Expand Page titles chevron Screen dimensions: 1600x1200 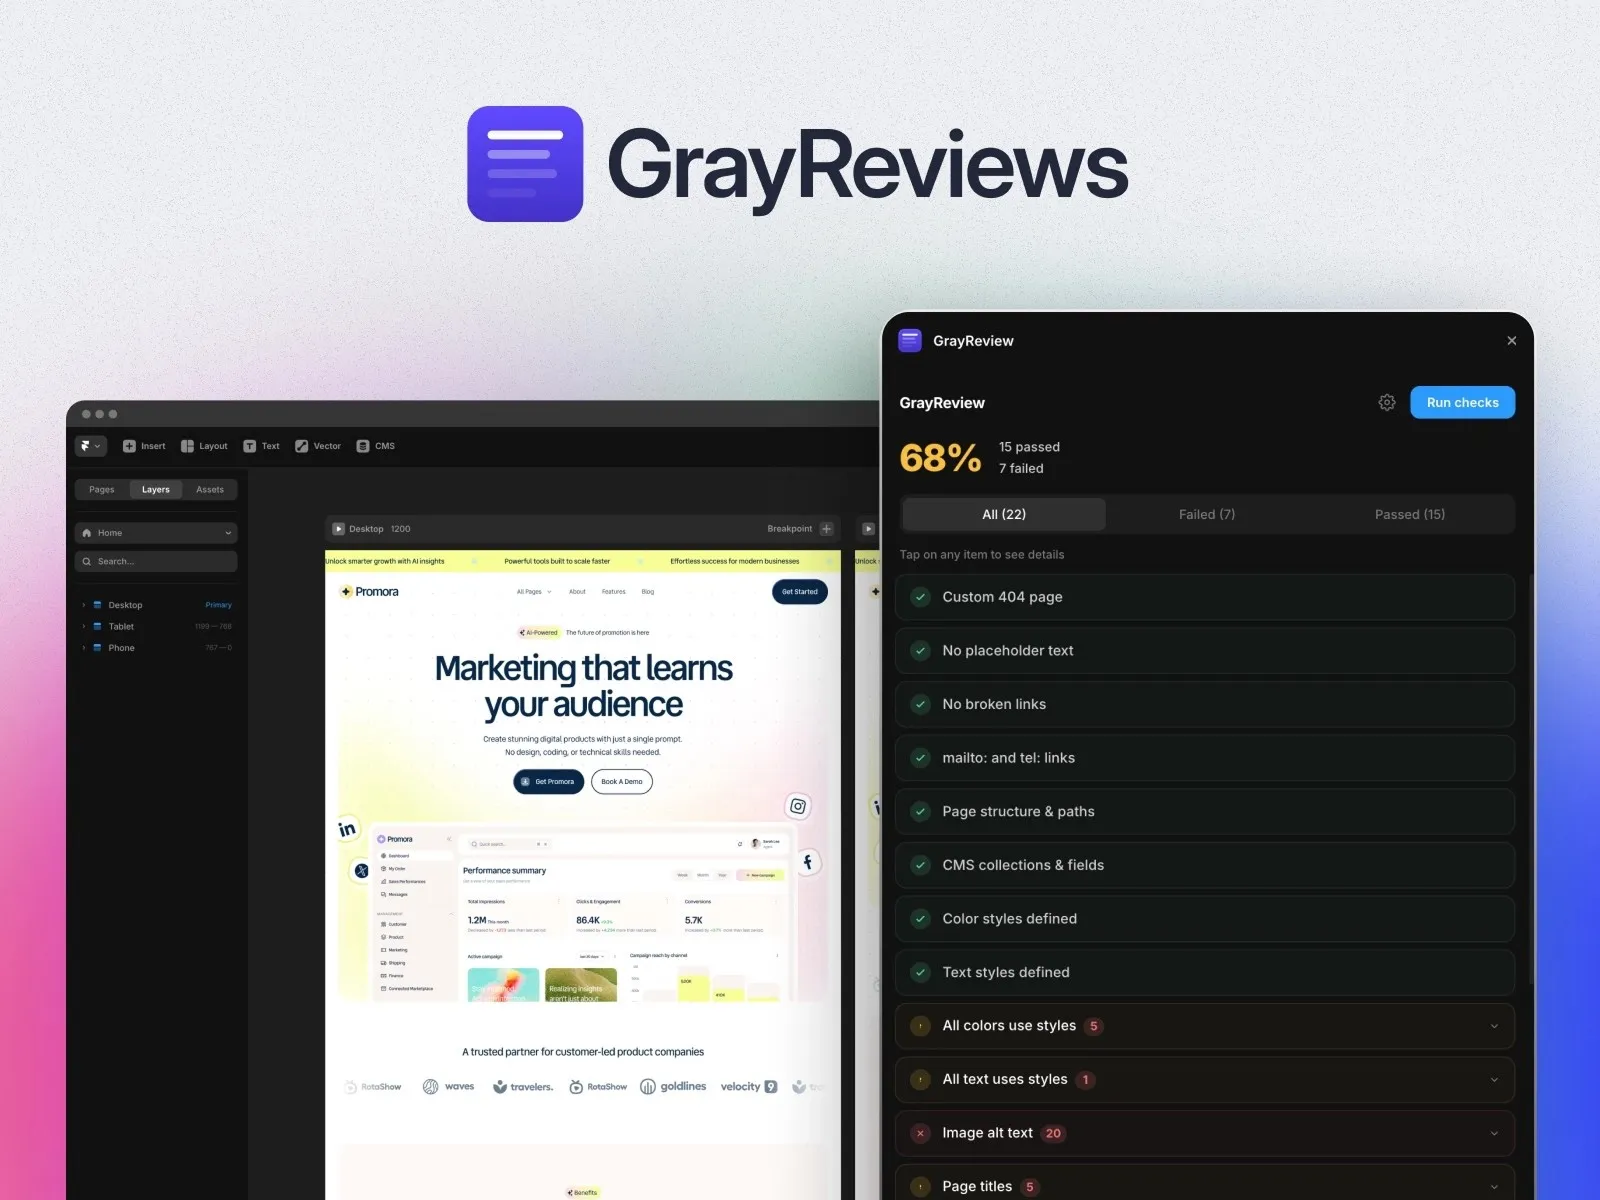[x=1494, y=1187]
